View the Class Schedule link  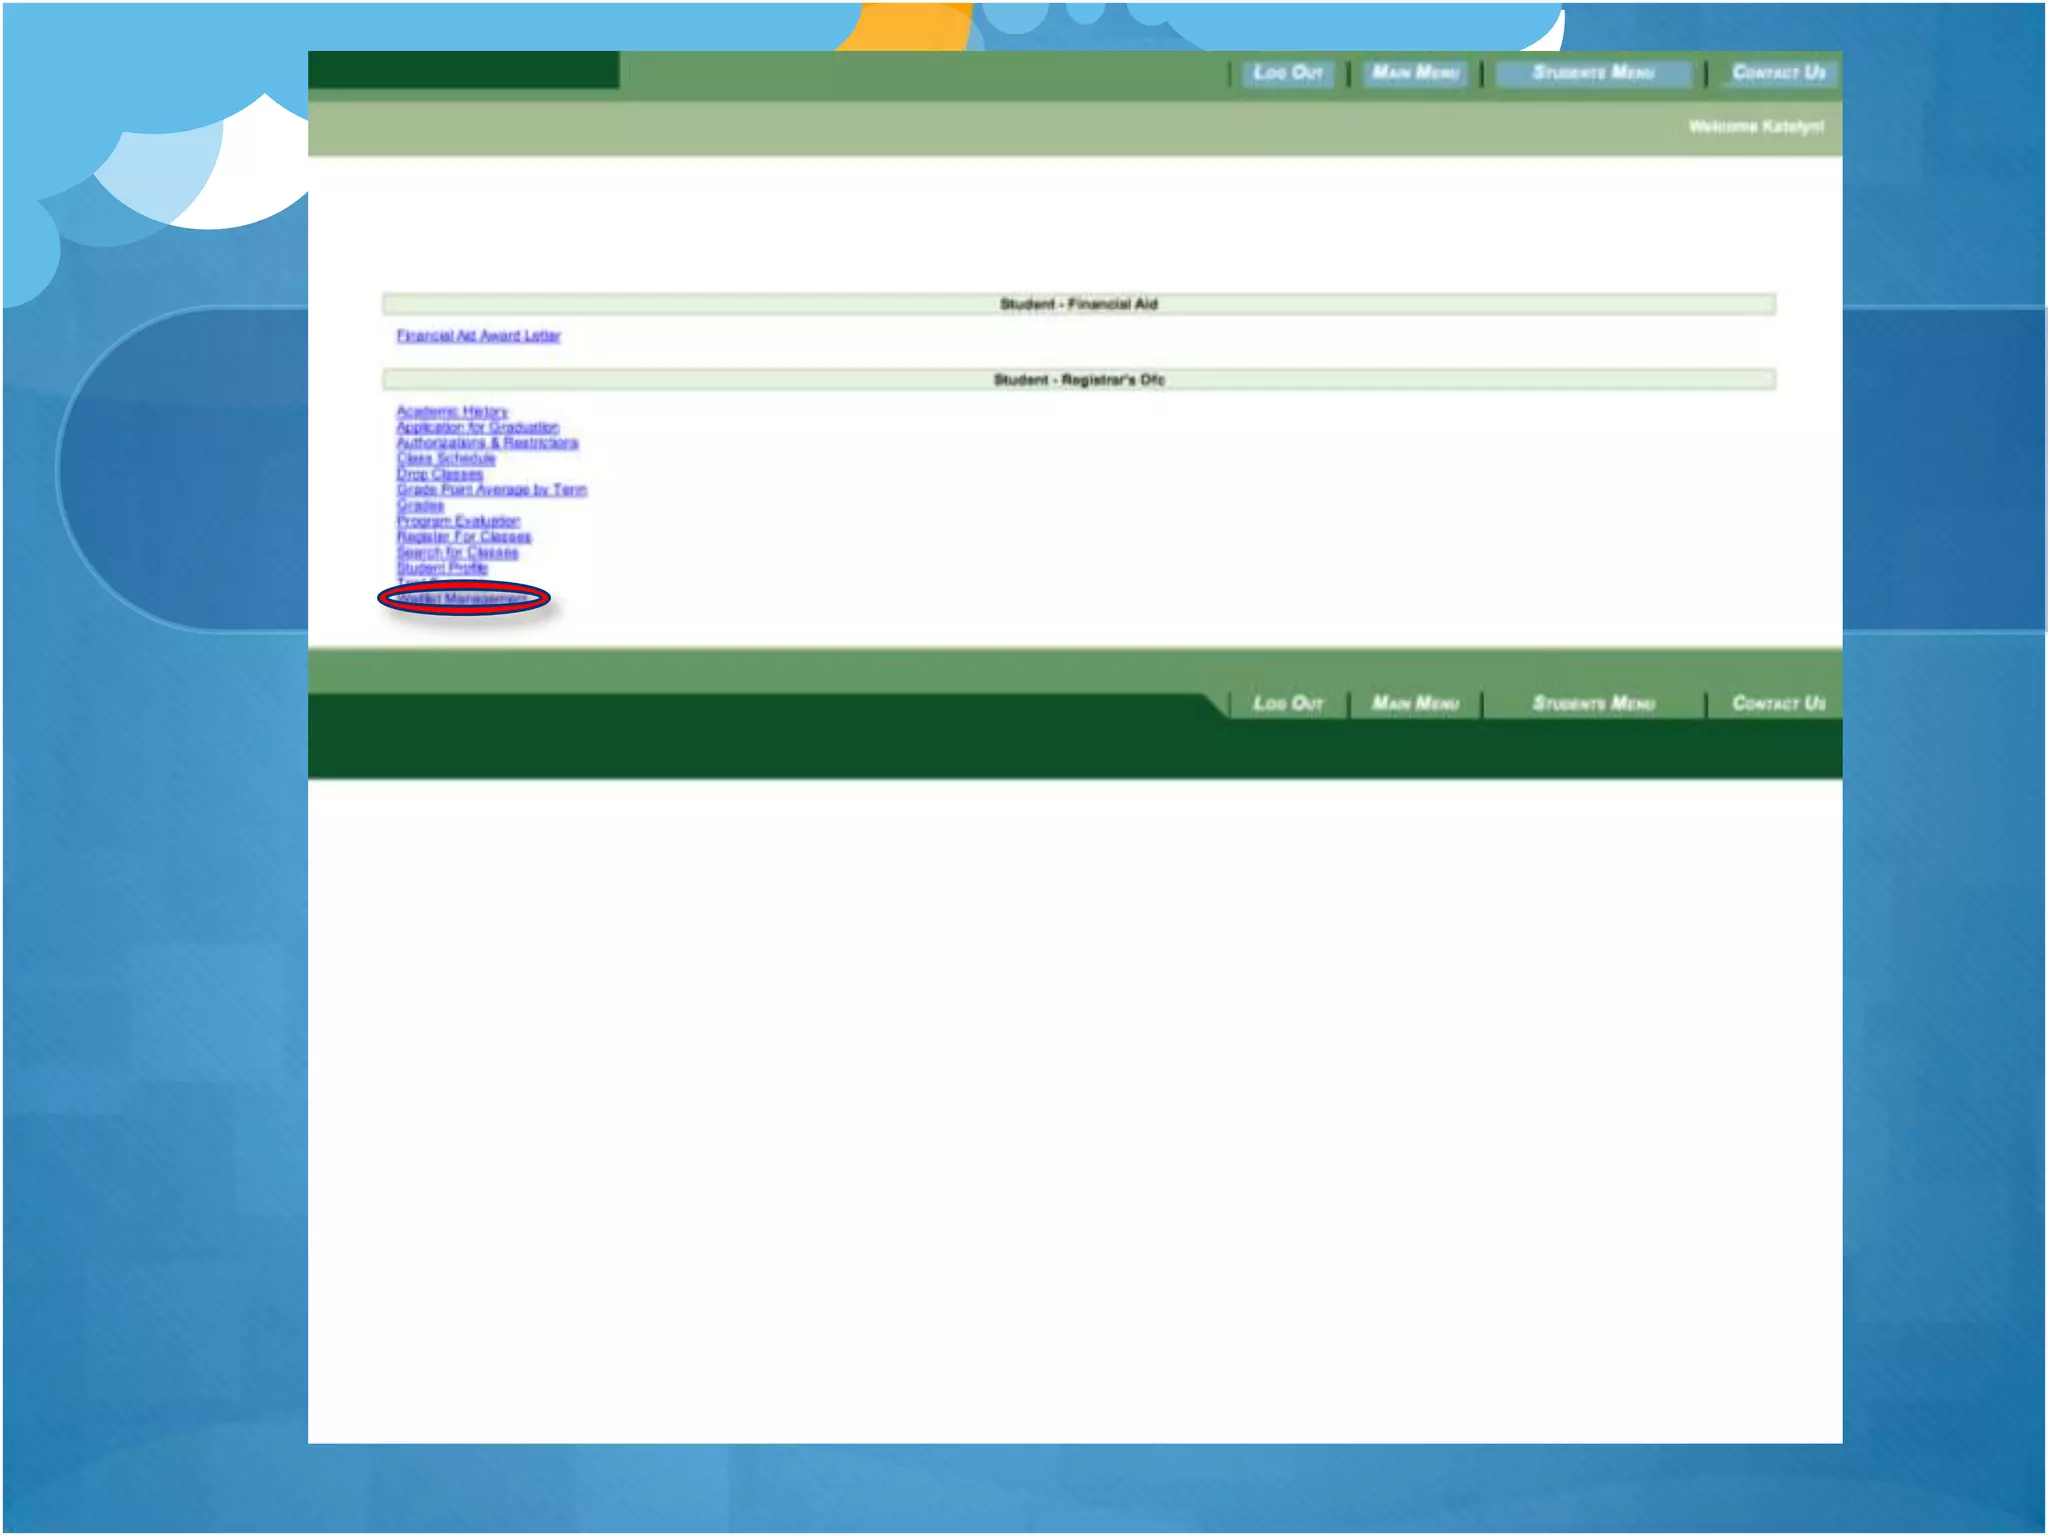(446, 459)
